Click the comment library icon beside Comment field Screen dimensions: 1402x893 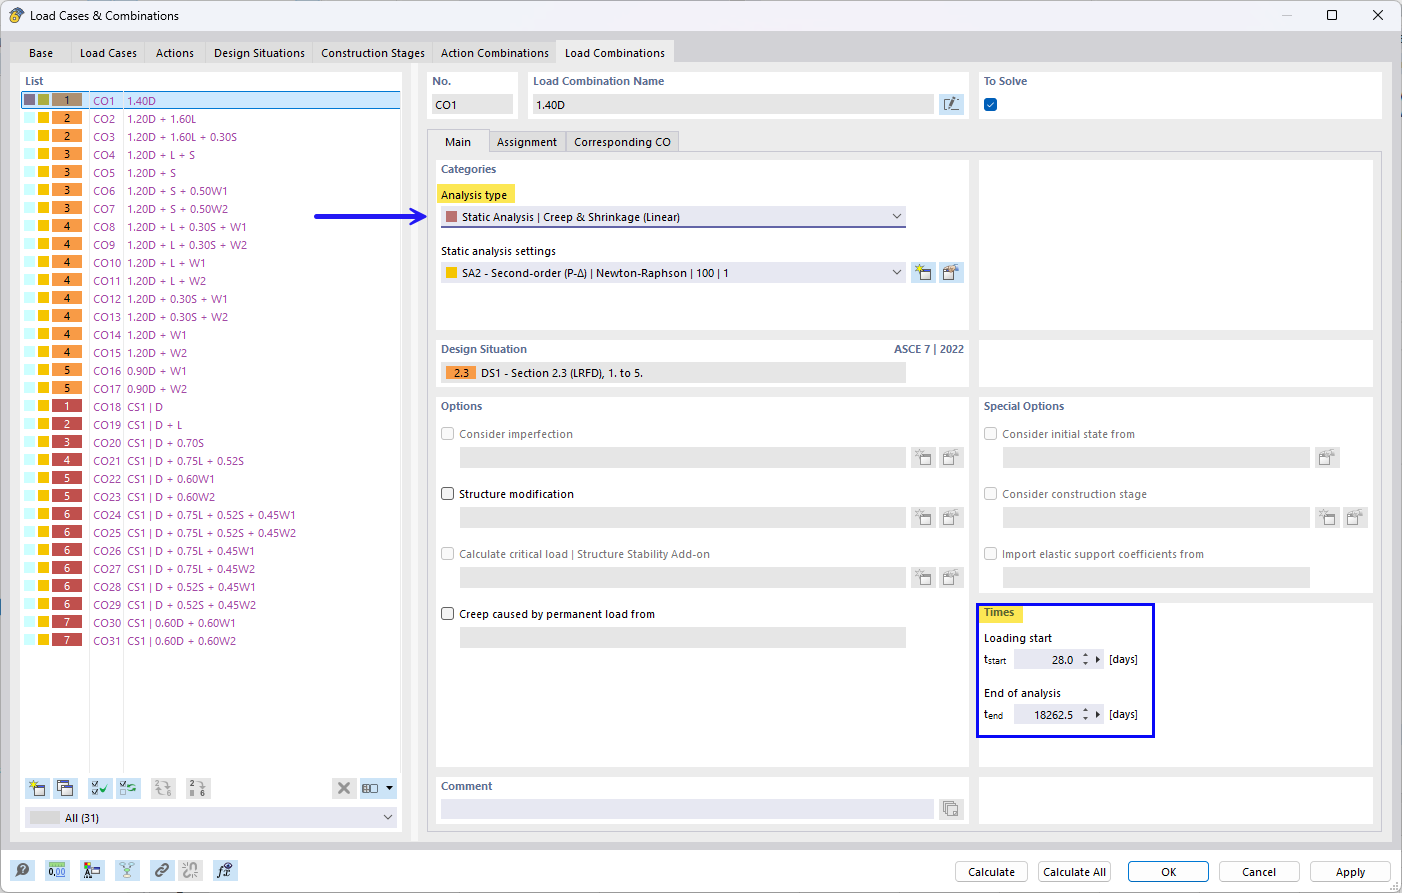[x=951, y=808]
